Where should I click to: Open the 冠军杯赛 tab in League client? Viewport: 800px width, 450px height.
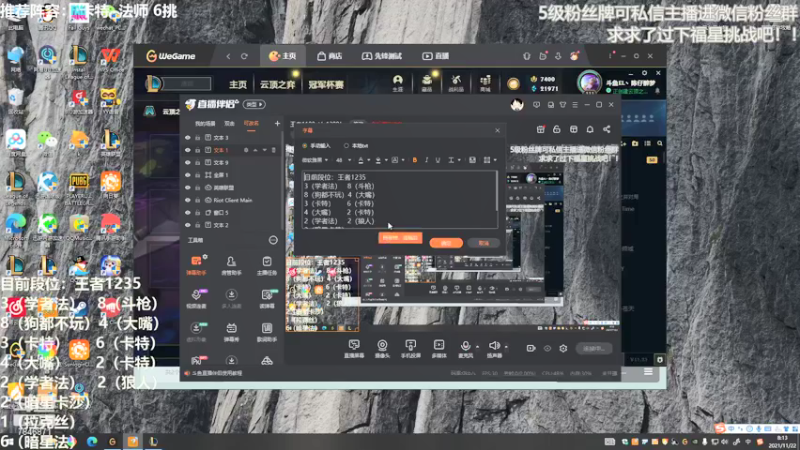pyautogui.click(x=326, y=85)
